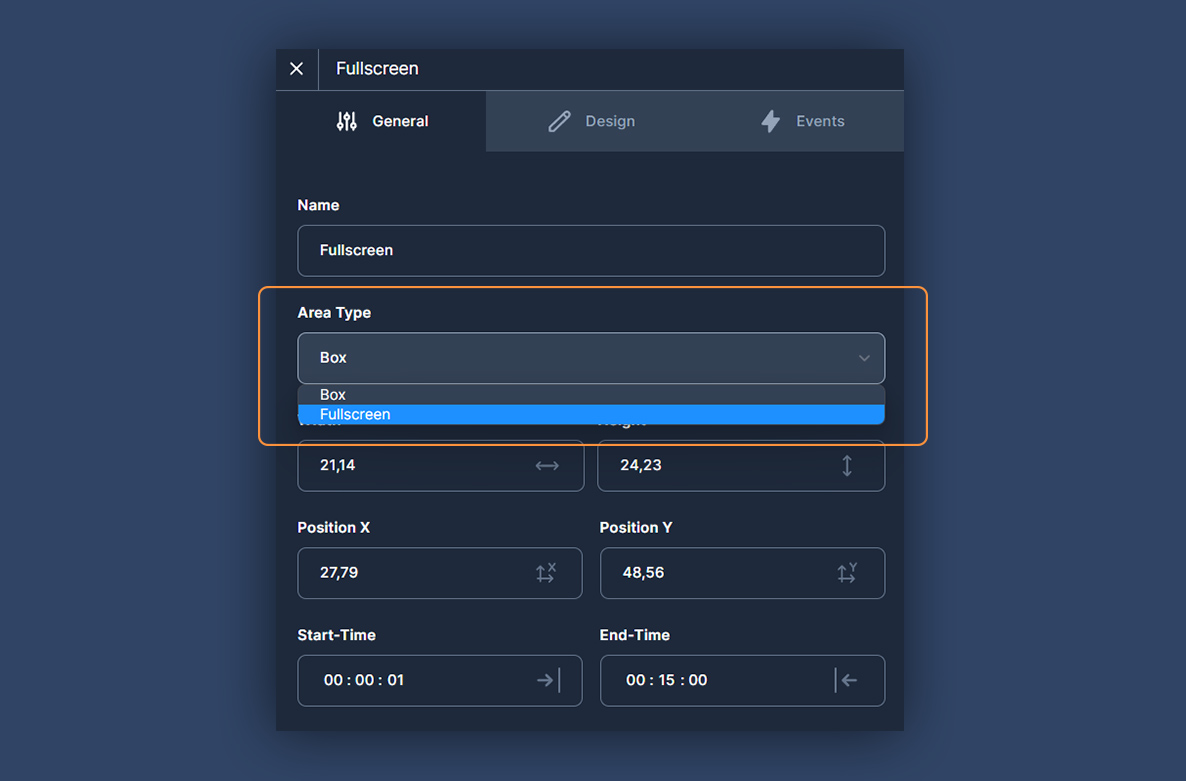This screenshot has height=781, width=1186.
Task: Click the width field showing 21,14
Action: 440,465
